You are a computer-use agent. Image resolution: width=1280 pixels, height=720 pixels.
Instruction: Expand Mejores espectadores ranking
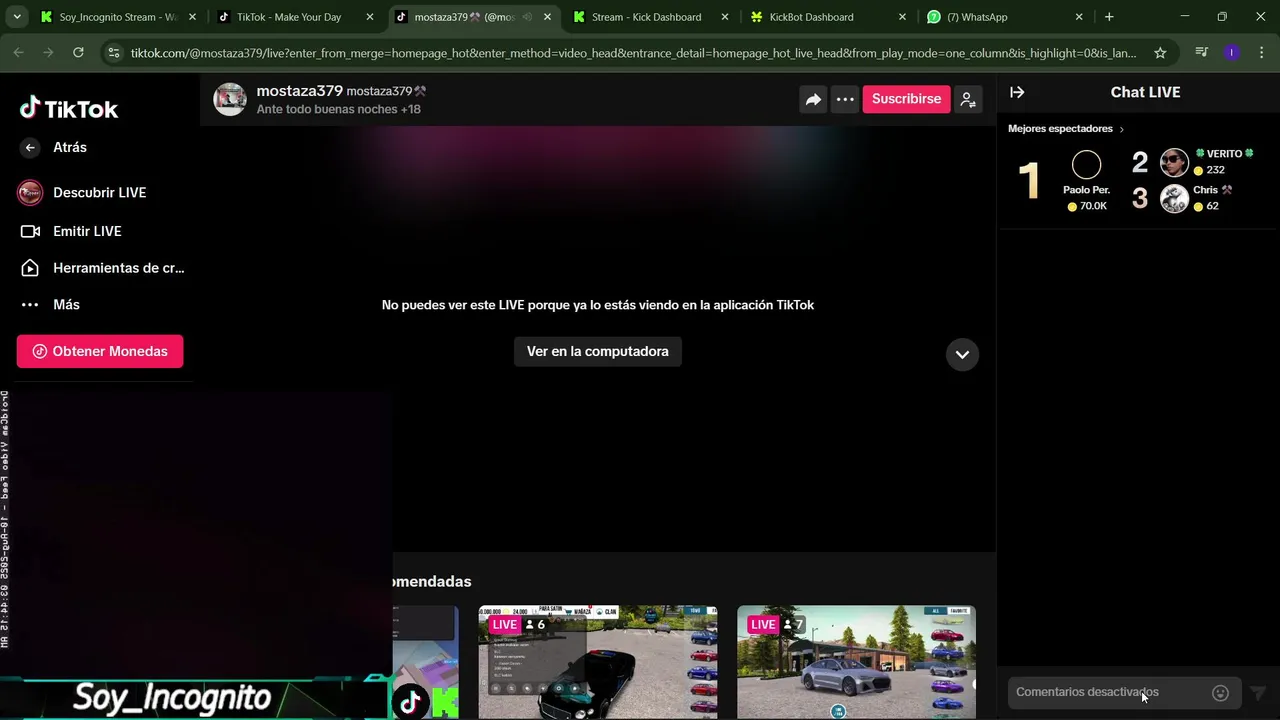pos(1066,129)
